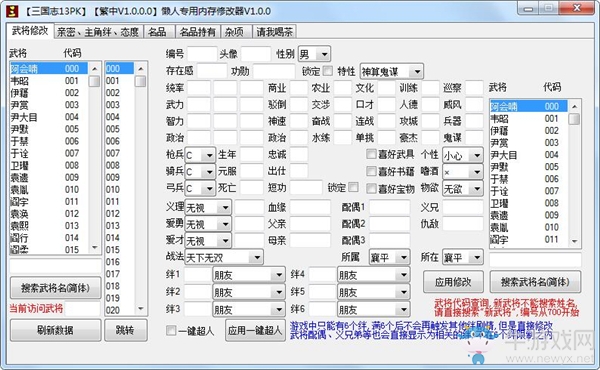Open the 性别 dropdown
Image resolution: width=600 pixels, height=370 pixels.
[x=314, y=54]
